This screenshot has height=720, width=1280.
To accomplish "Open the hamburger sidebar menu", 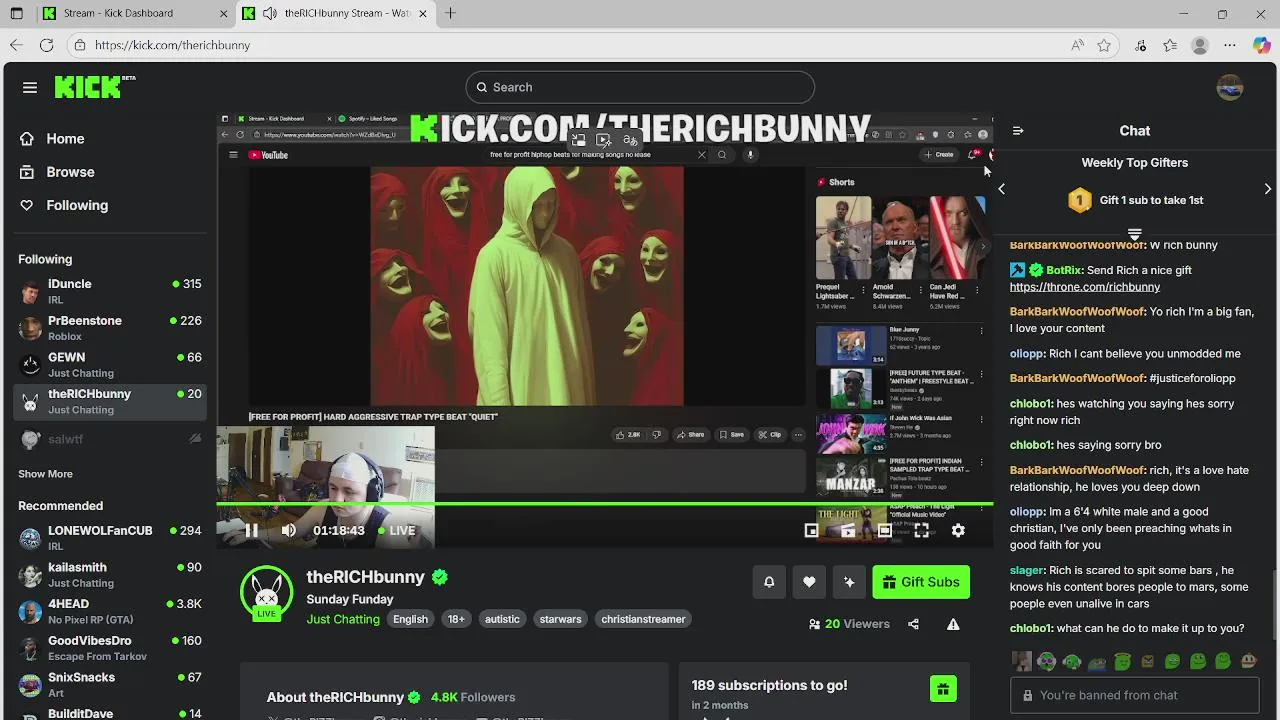I will [30, 87].
